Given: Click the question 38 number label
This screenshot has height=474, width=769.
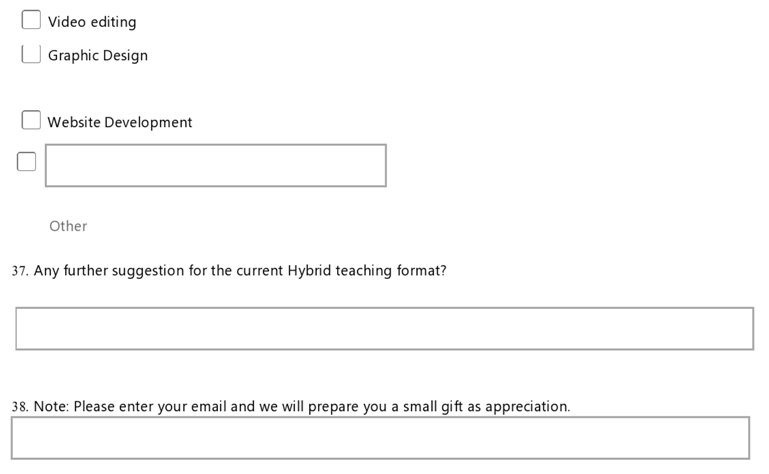Looking at the screenshot, I should click(19, 407).
